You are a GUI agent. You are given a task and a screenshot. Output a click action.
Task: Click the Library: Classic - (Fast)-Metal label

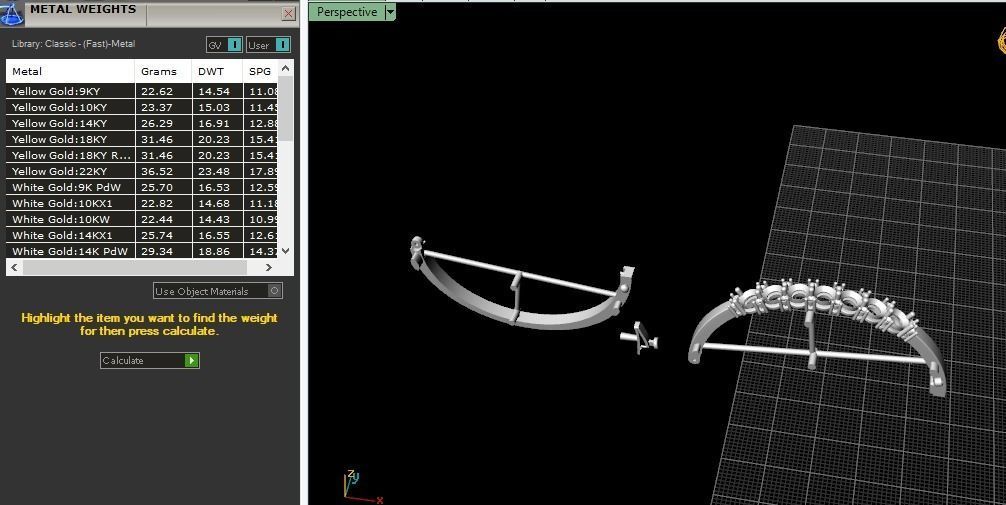[x=73, y=44]
